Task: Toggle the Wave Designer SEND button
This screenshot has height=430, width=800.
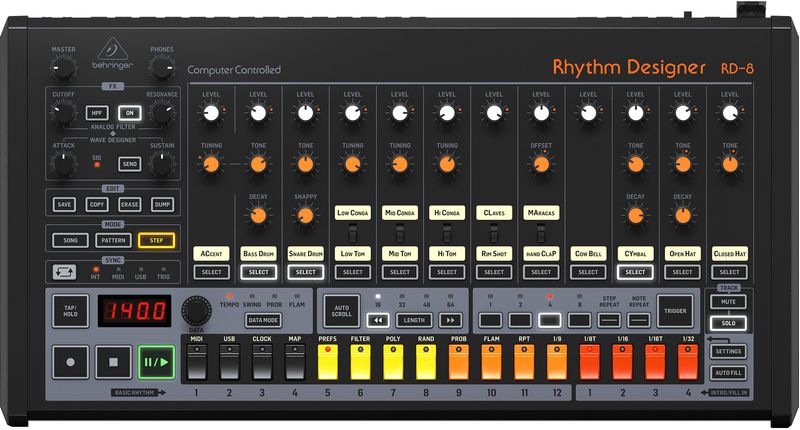Action: (x=130, y=164)
